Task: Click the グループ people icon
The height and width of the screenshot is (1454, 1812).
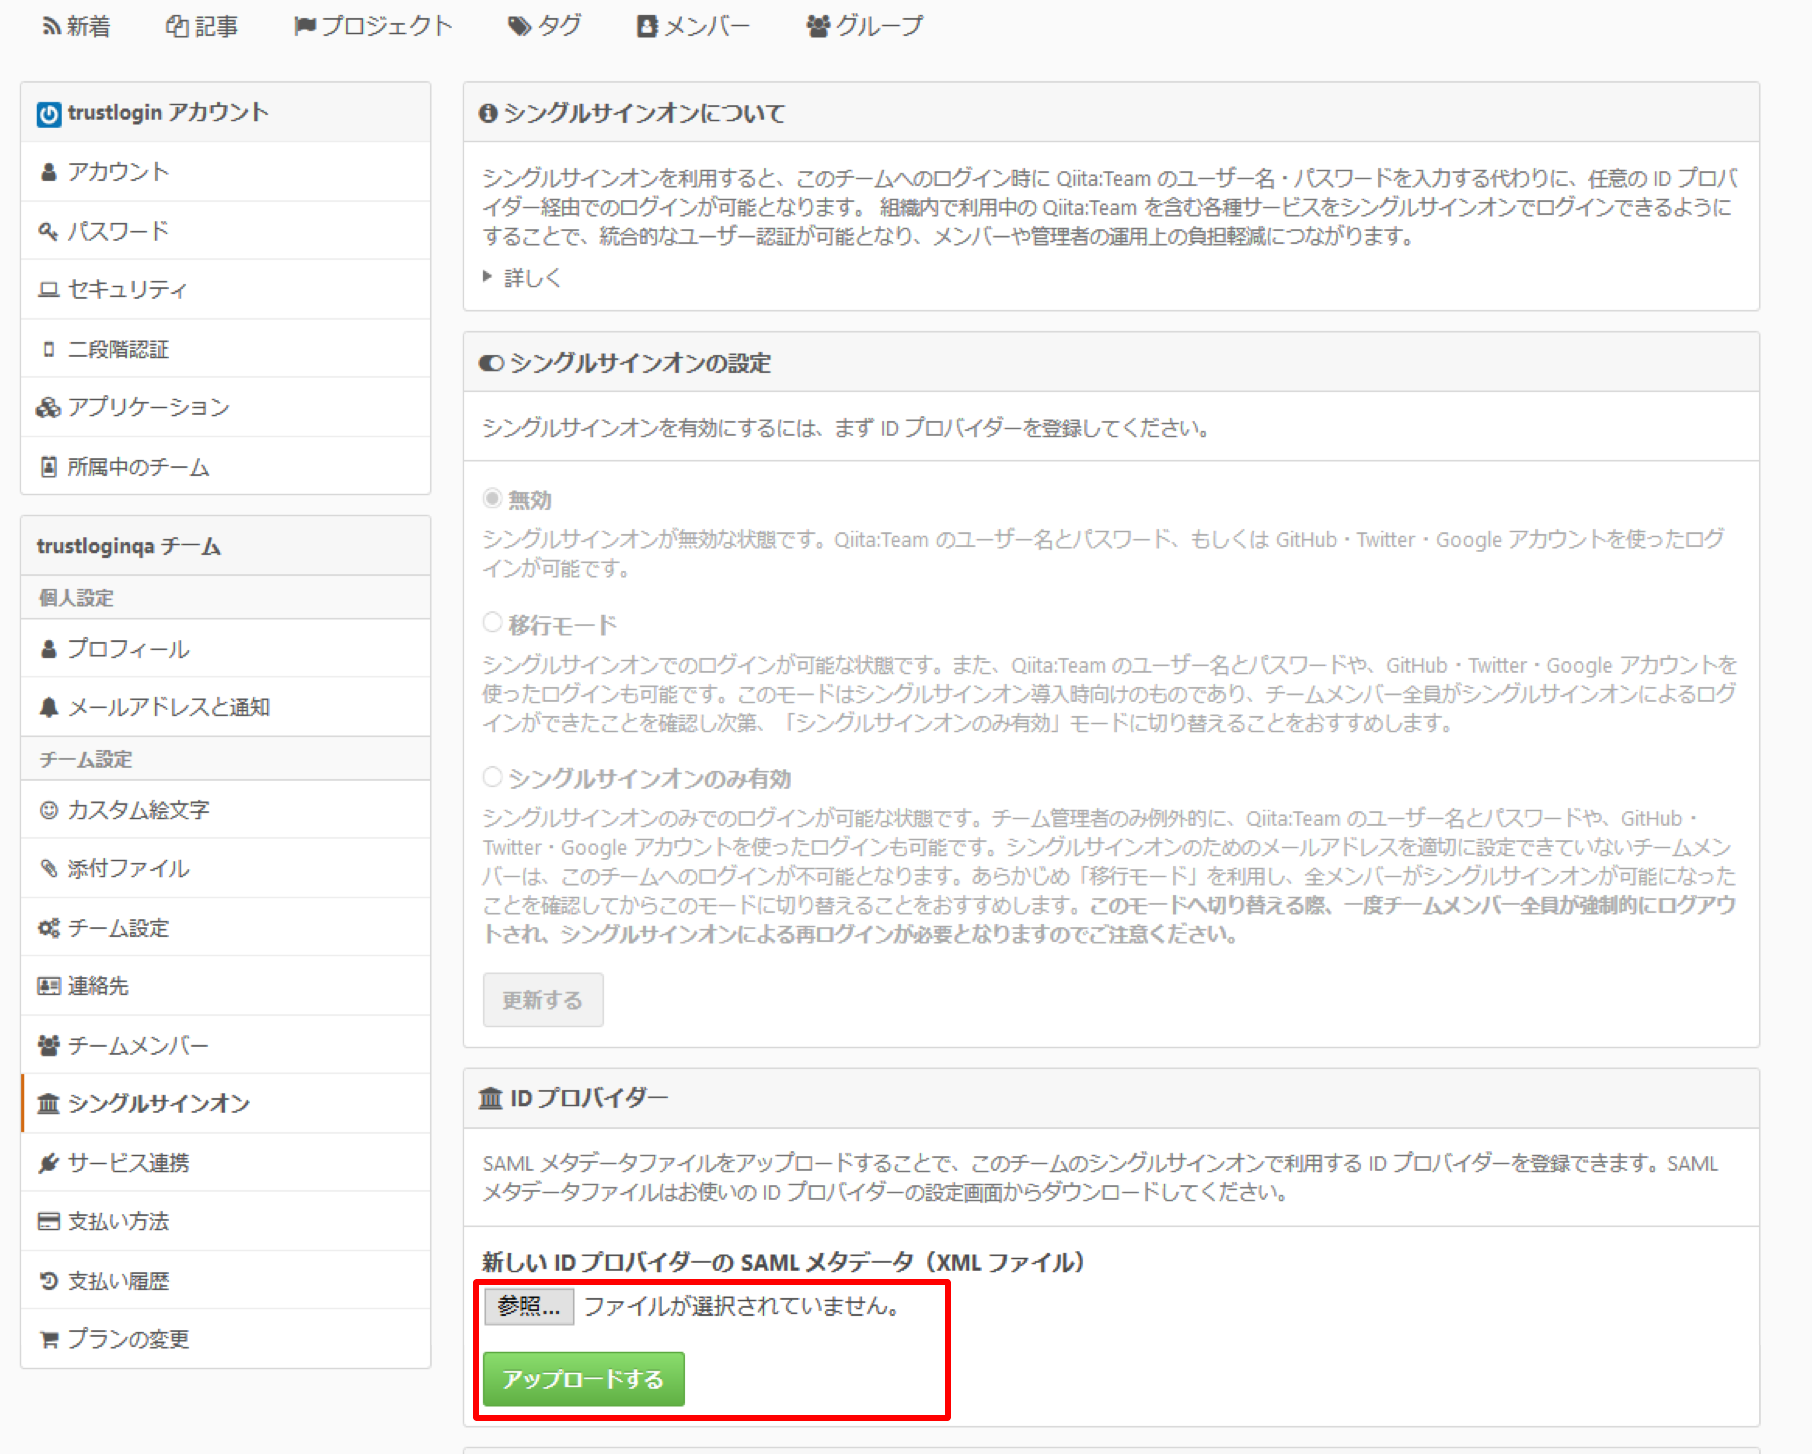Action: point(818,27)
